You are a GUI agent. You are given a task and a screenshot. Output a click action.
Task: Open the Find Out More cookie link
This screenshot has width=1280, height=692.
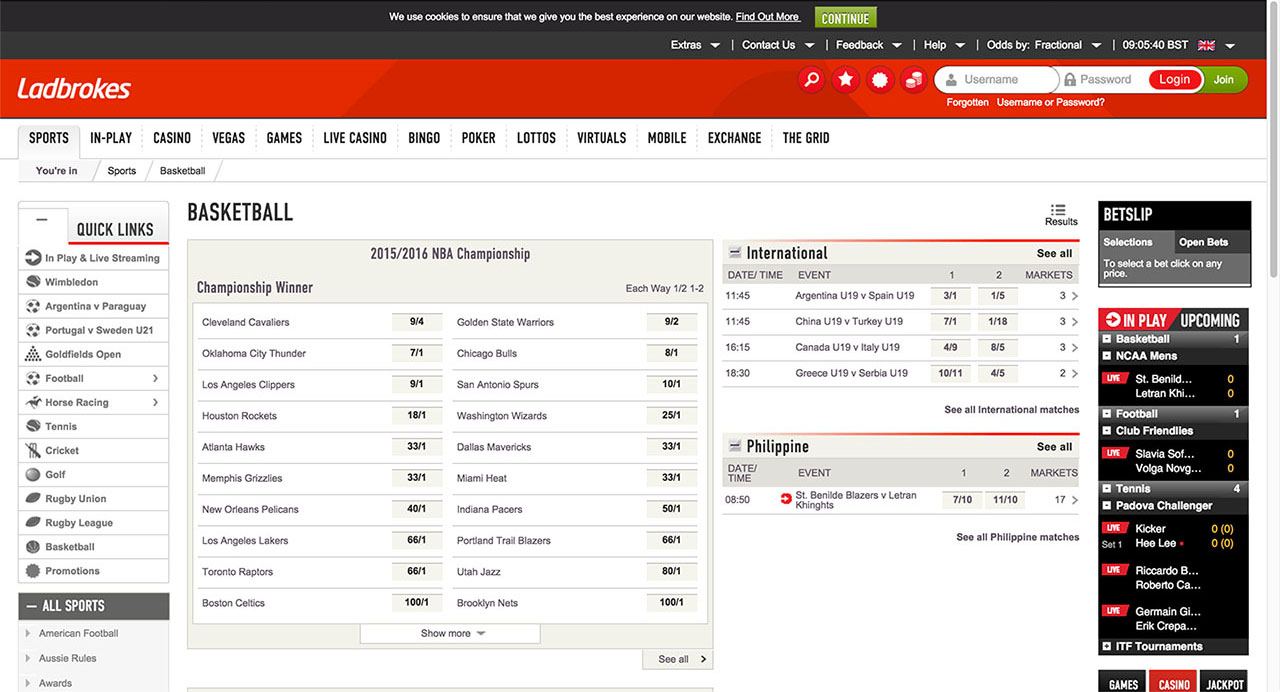coord(768,17)
